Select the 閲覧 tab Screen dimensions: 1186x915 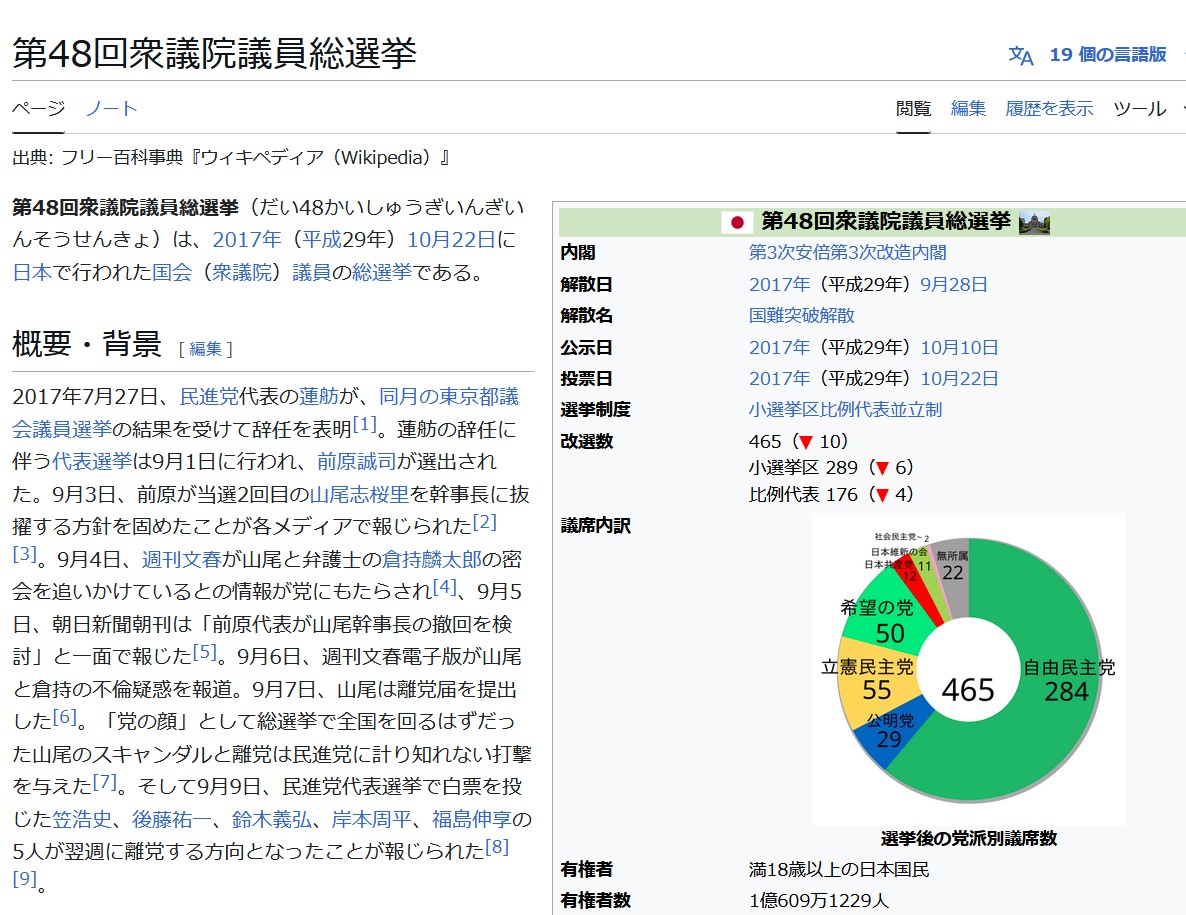[x=914, y=108]
